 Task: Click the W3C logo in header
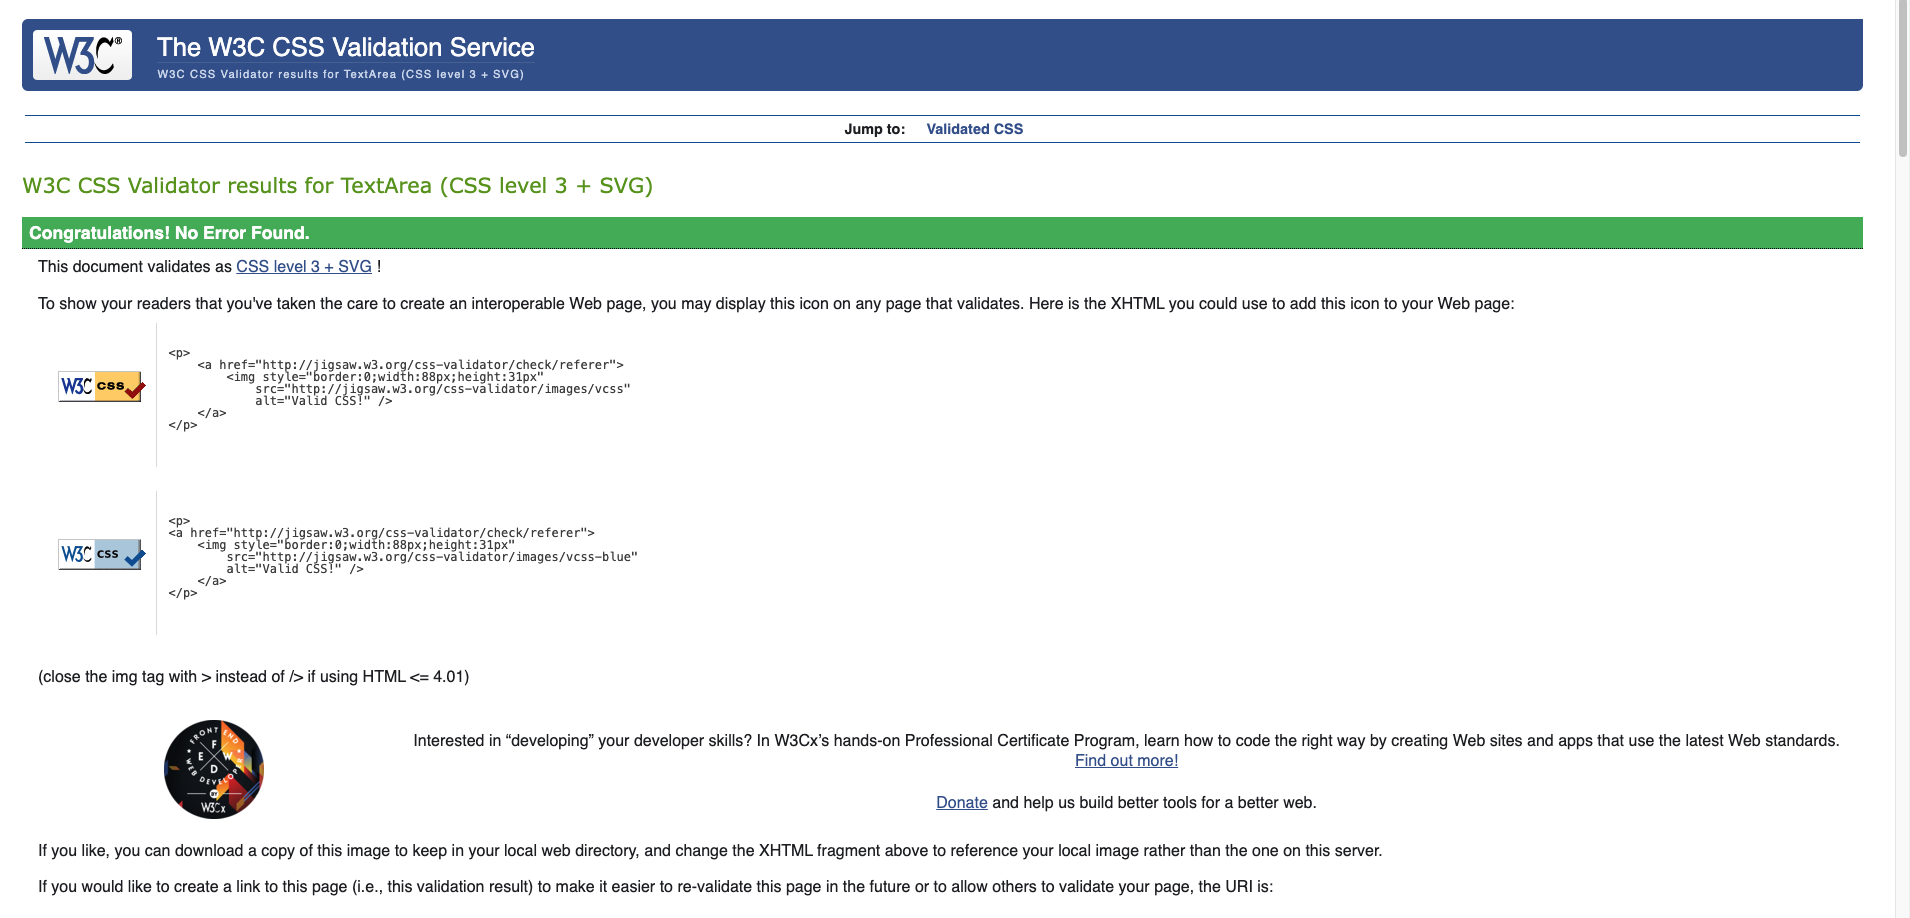point(82,54)
